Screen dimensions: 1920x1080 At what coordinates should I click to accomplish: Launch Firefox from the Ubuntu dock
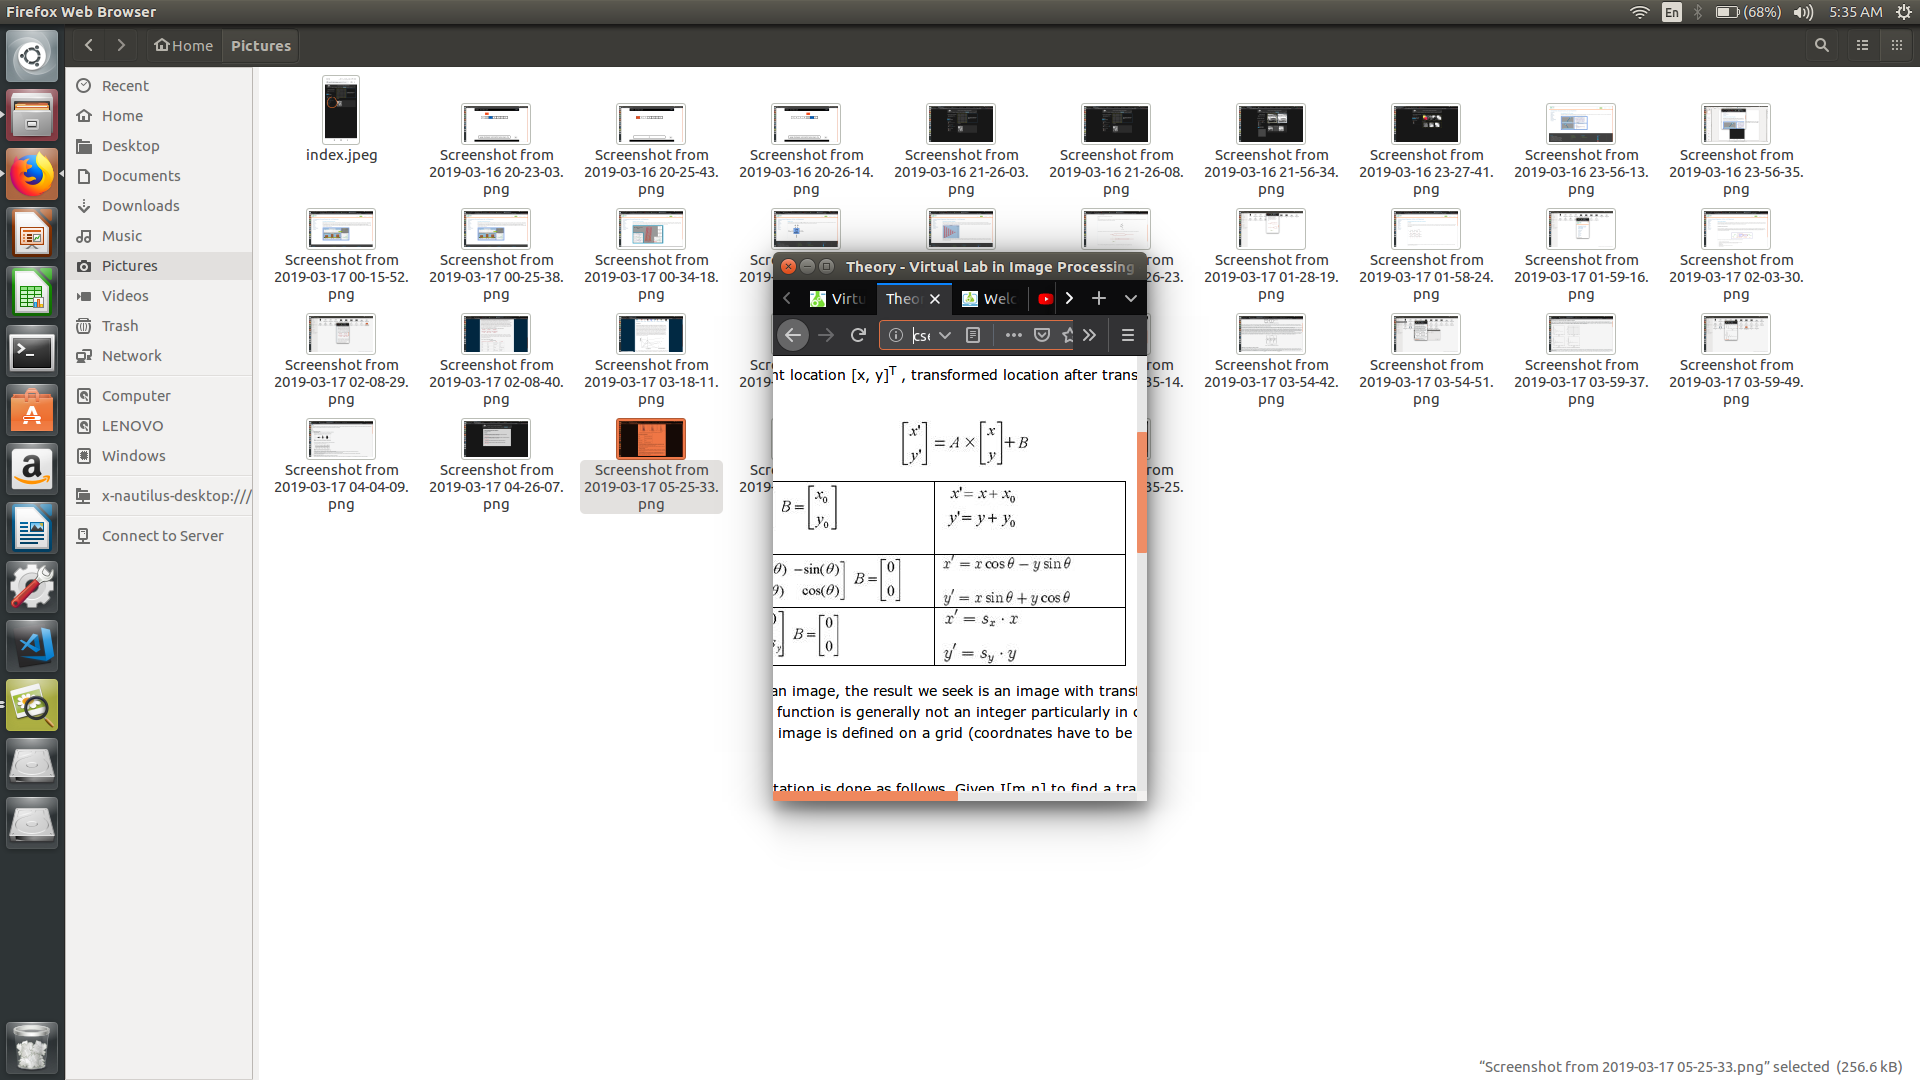pos(32,173)
